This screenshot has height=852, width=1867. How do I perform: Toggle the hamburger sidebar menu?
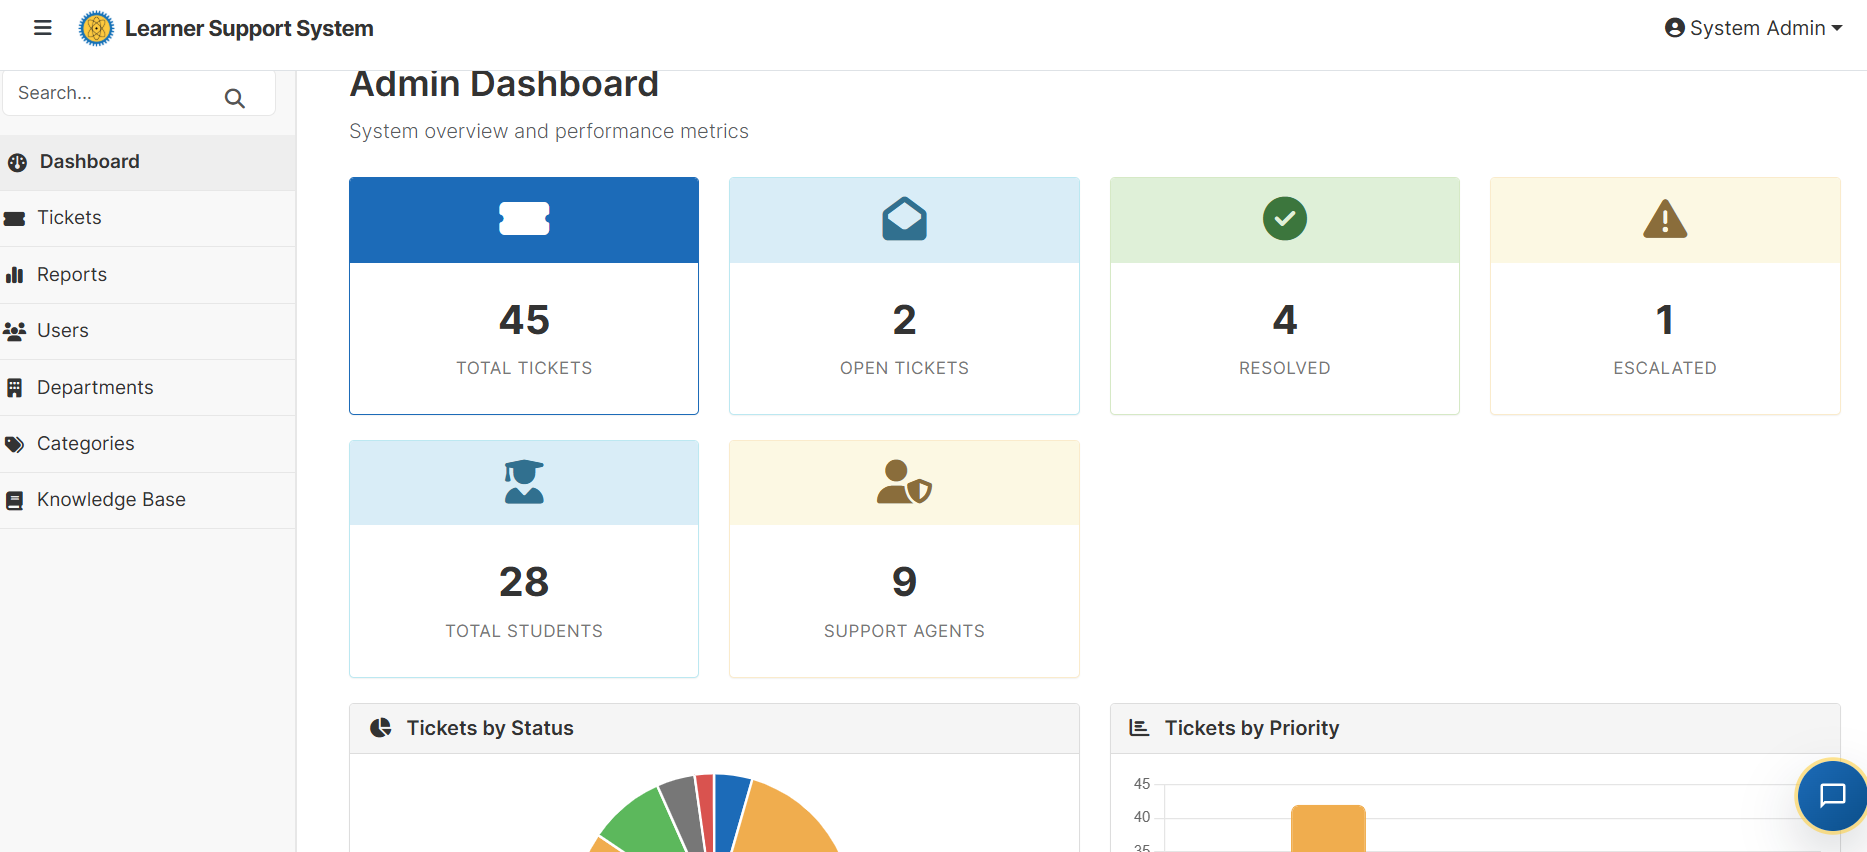(x=42, y=28)
